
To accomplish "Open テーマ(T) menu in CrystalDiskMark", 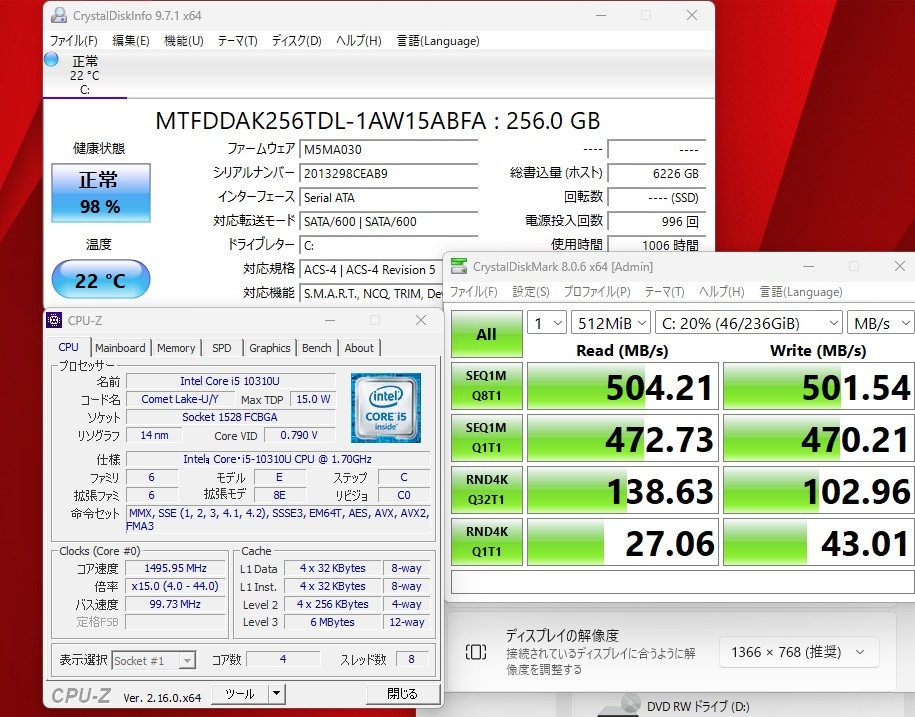I will tap(664, 292).
